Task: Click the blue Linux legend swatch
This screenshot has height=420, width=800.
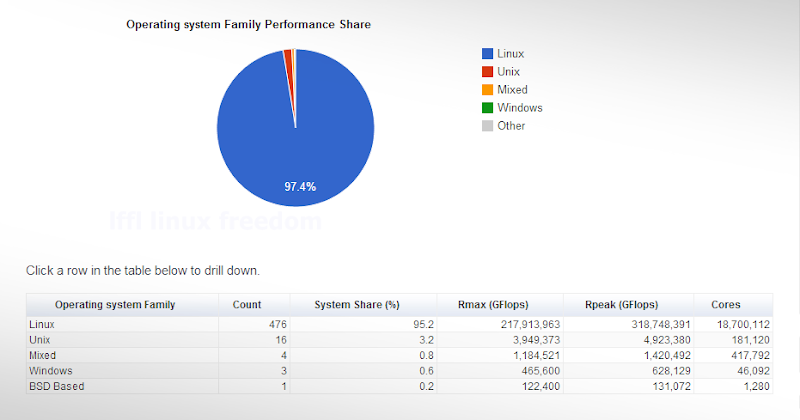Action: click(488, 53)
